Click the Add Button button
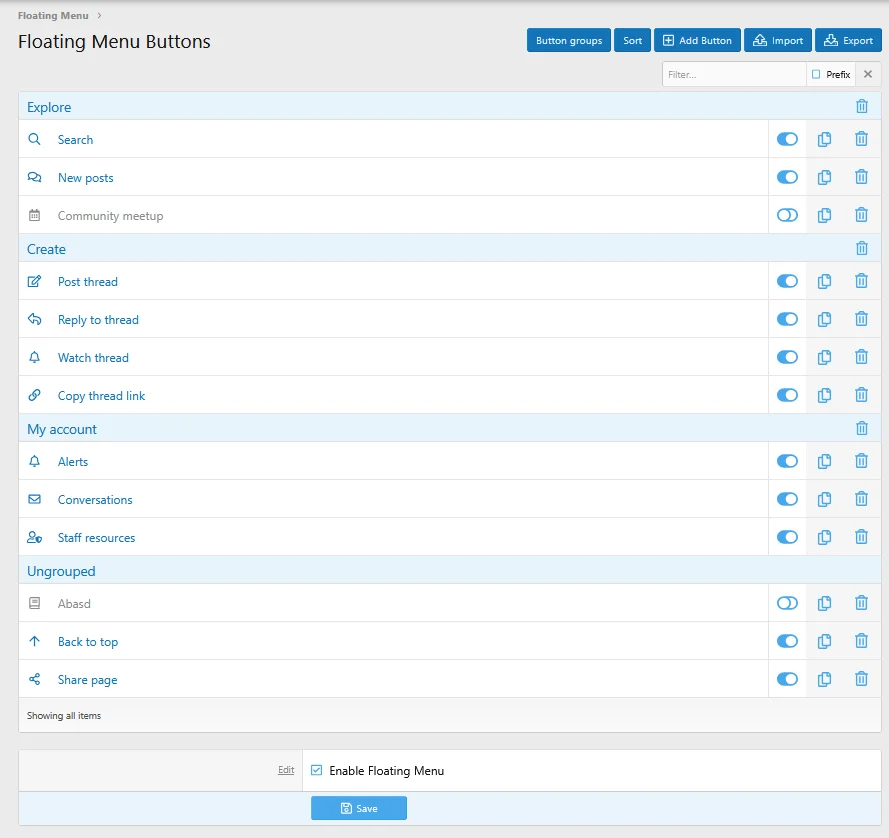Screen dimensions: 889x838 (697, 40)
